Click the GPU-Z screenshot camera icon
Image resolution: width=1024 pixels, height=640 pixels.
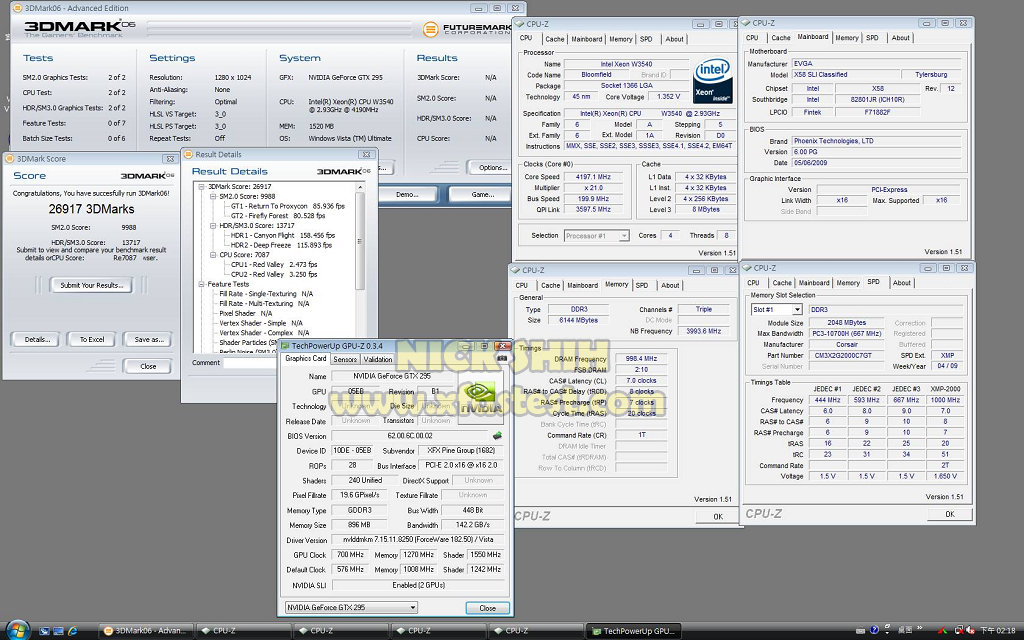pos(502,358)
